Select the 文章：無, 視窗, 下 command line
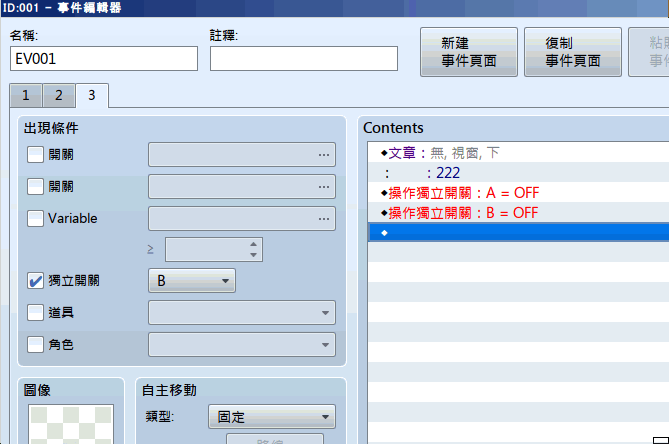669x444 pixels. tap(518, 152)
